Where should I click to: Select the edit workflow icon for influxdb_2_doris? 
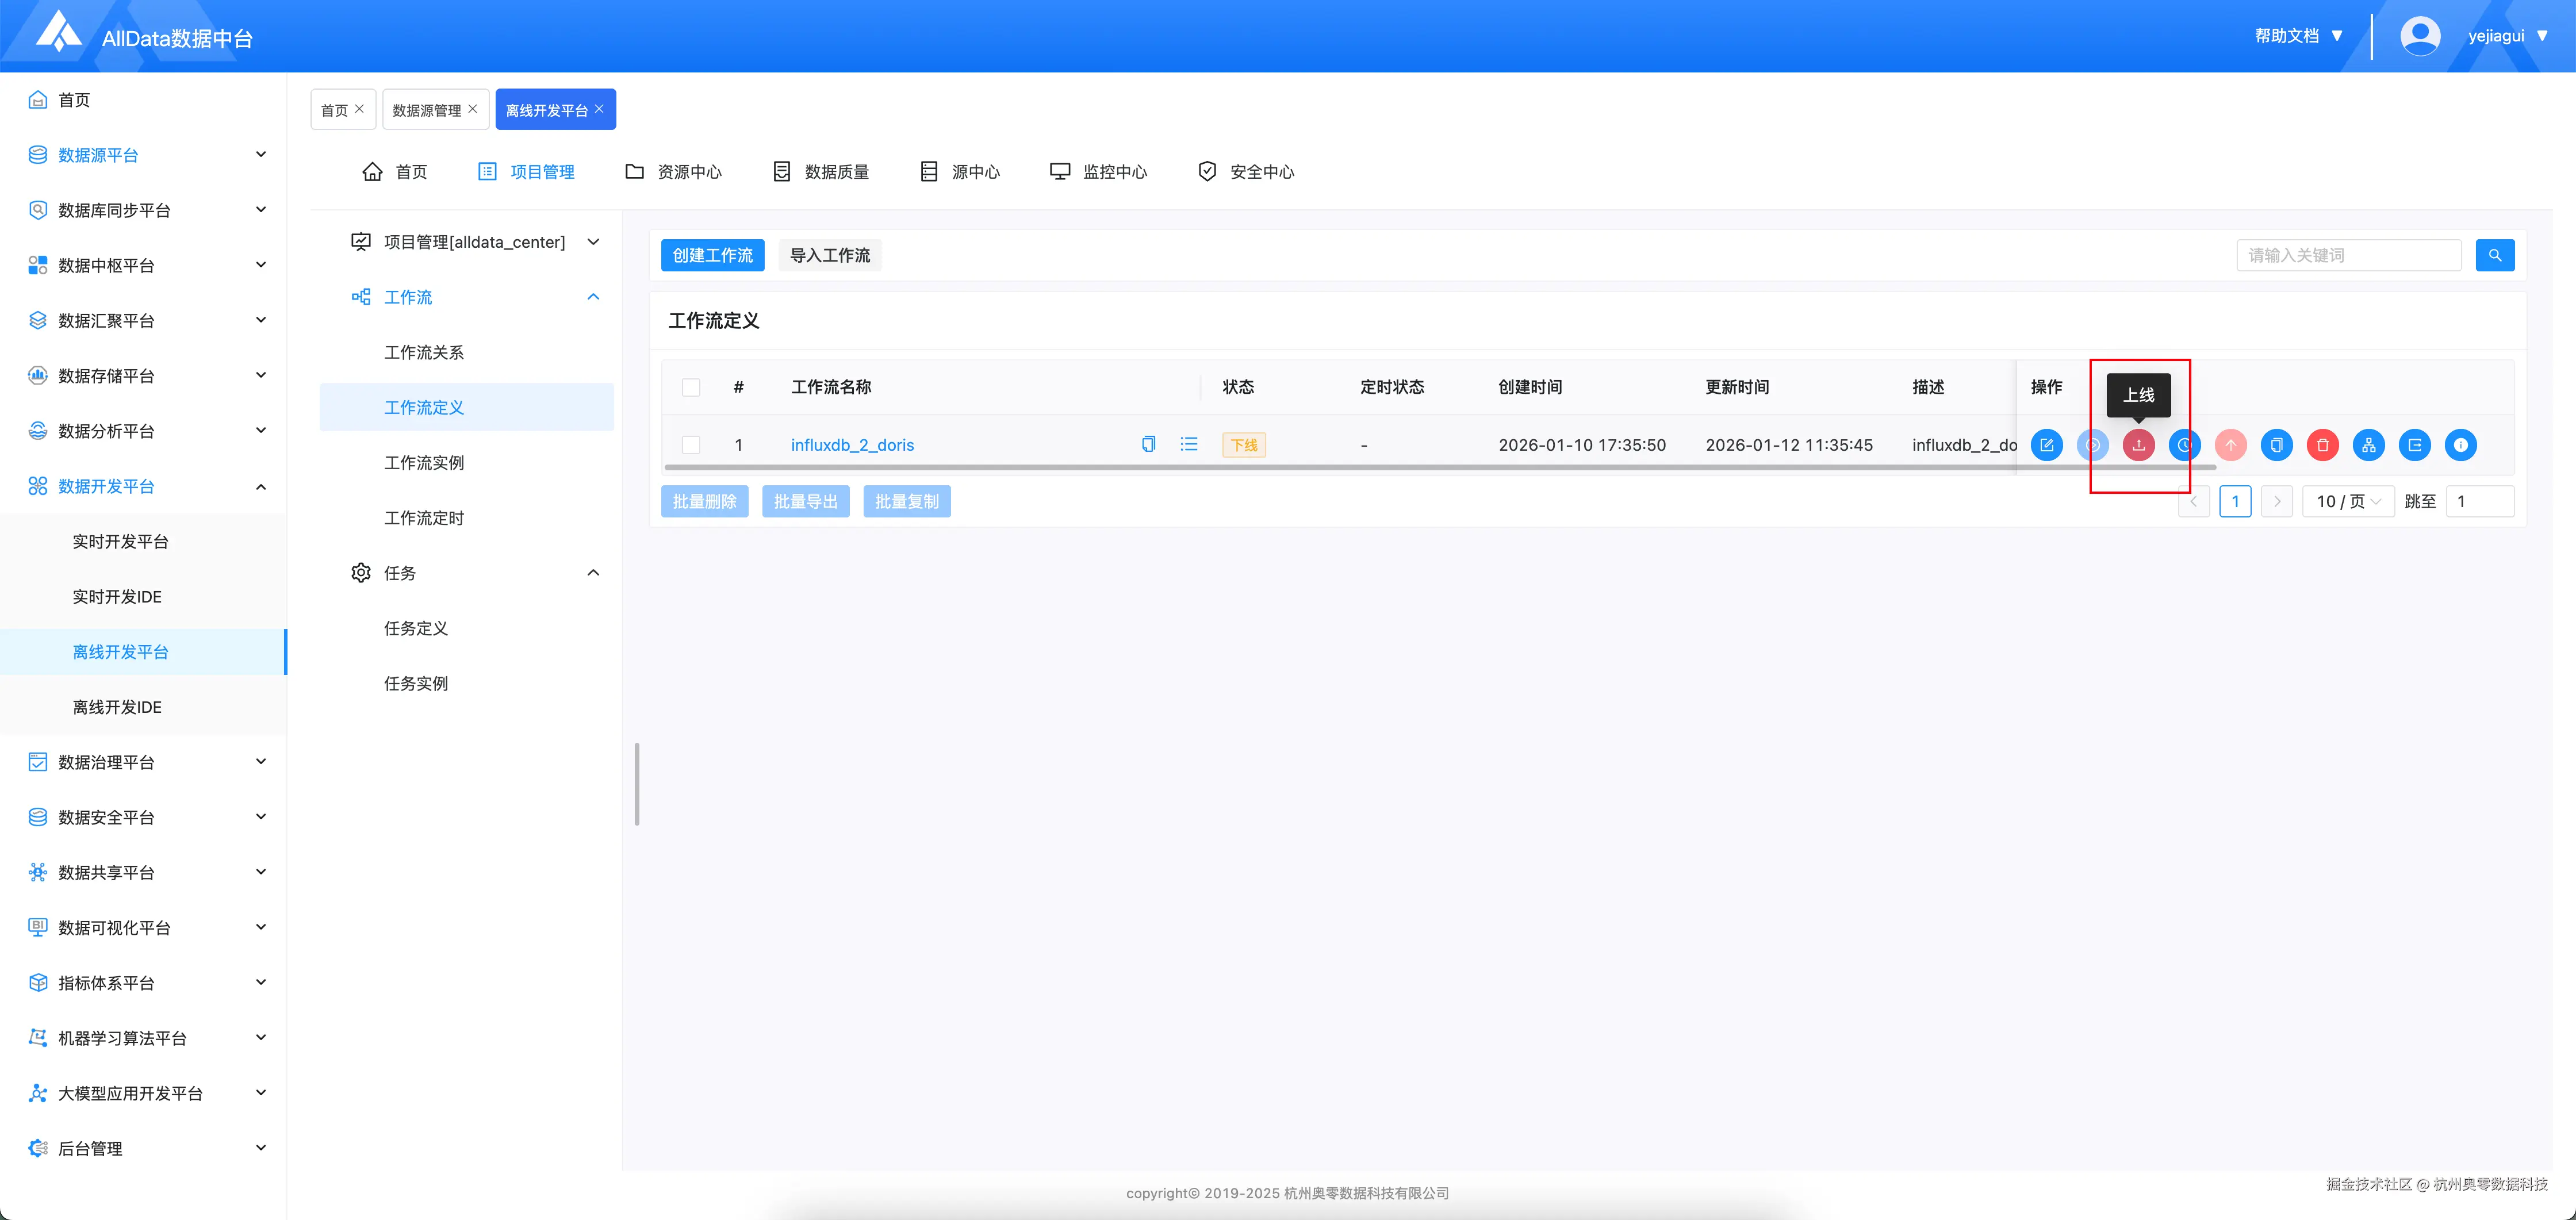(2047, 445)
